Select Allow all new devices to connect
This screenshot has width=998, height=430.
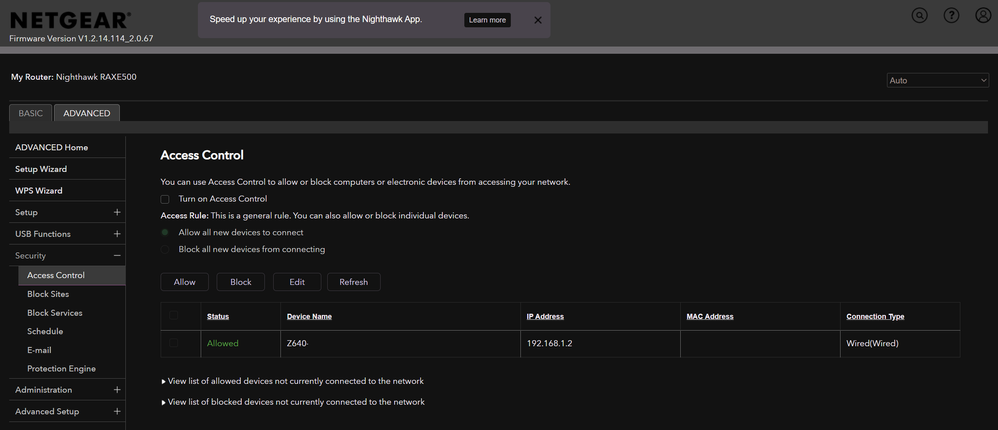166,232
